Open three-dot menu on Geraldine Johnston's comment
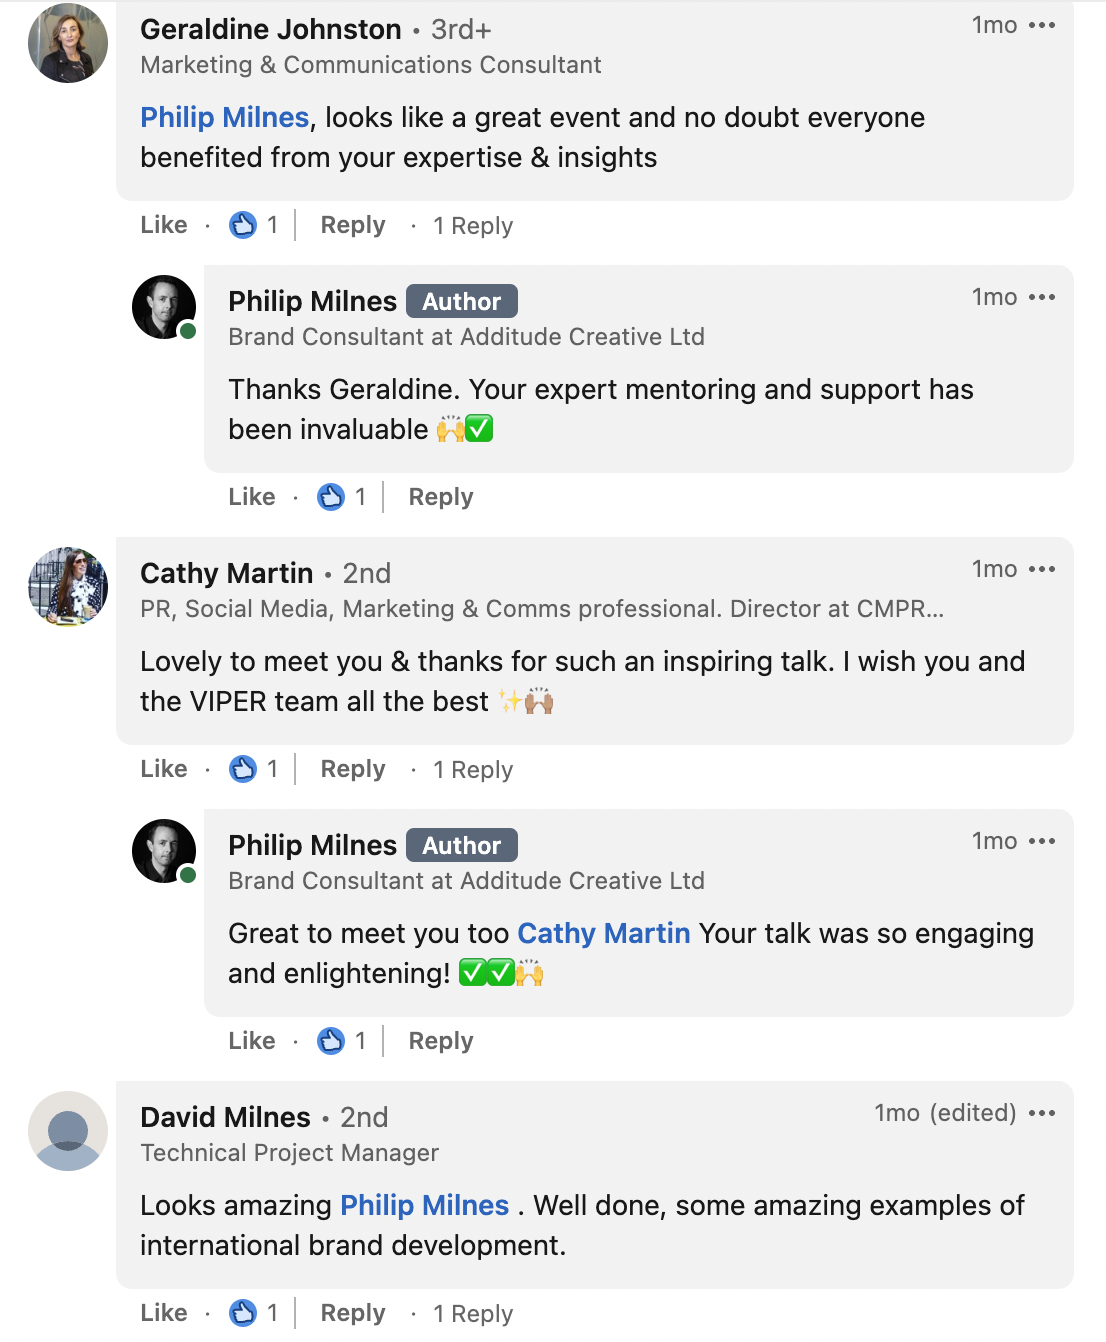 (1041, 26)
